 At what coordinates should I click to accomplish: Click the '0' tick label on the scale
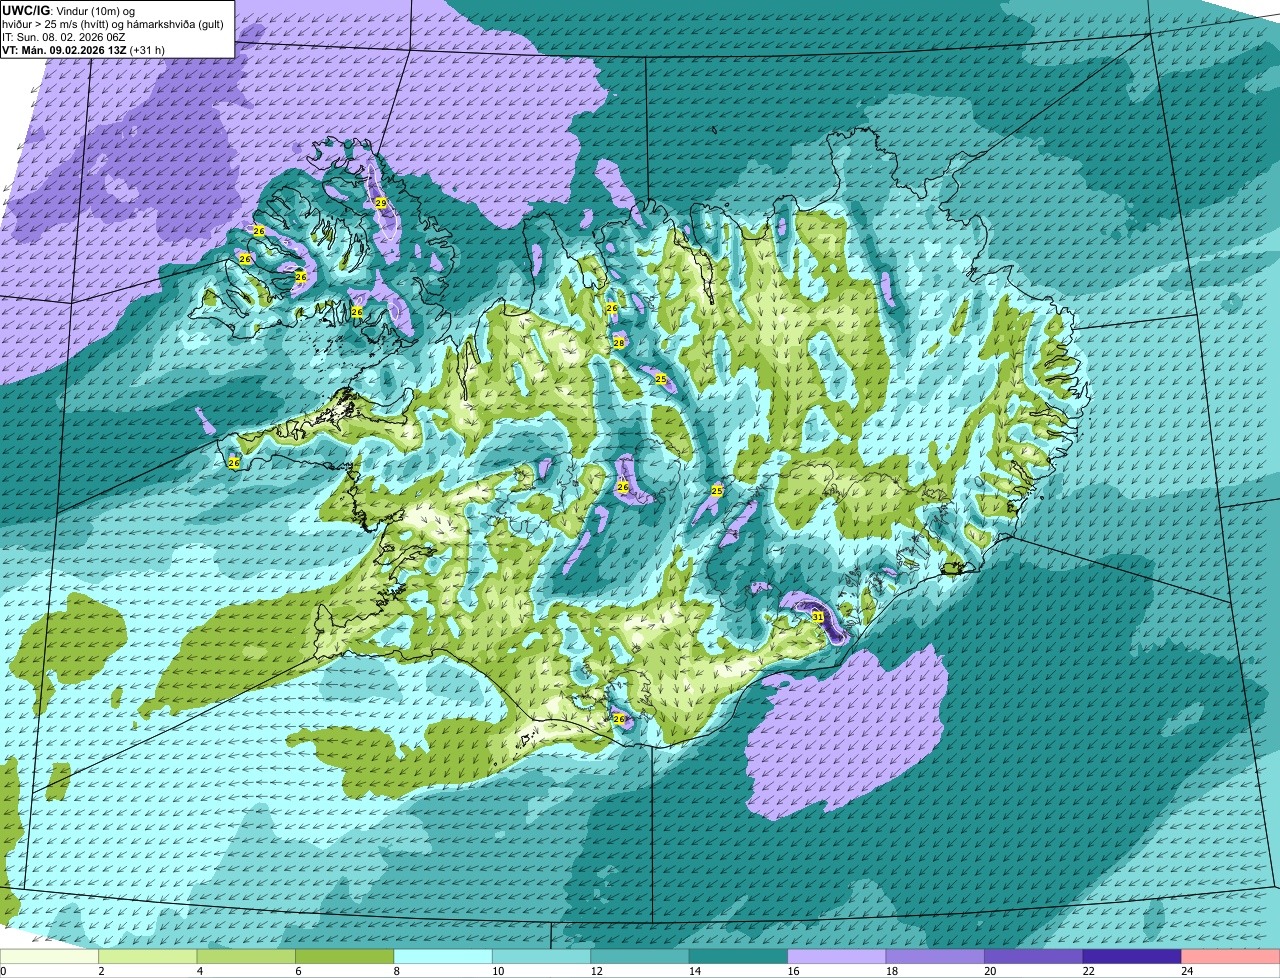click(x=3, y=971)
